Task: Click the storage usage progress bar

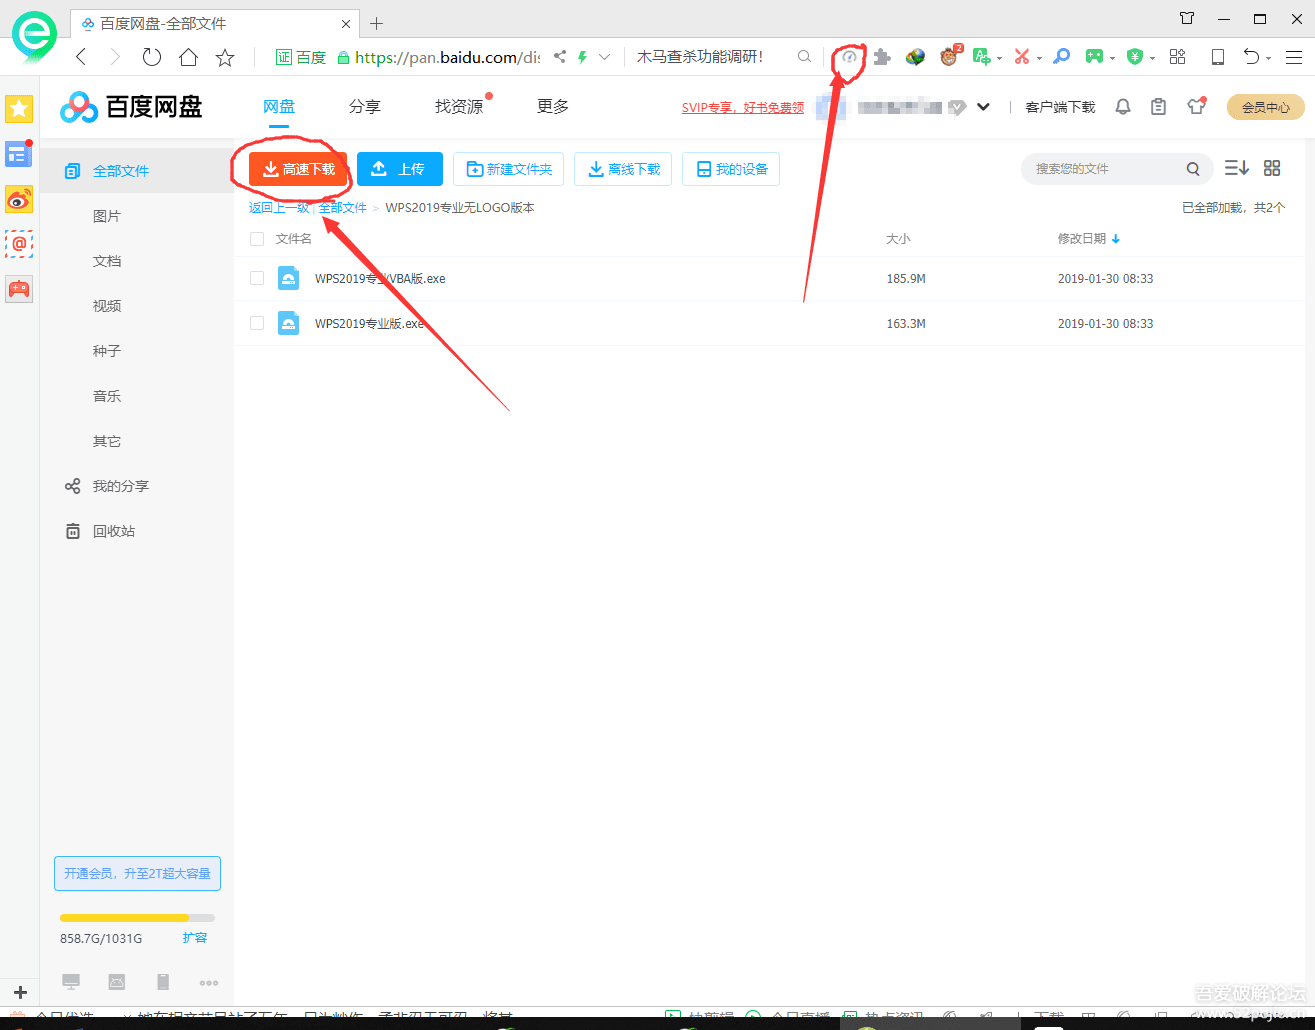Action: pos(137,917)
